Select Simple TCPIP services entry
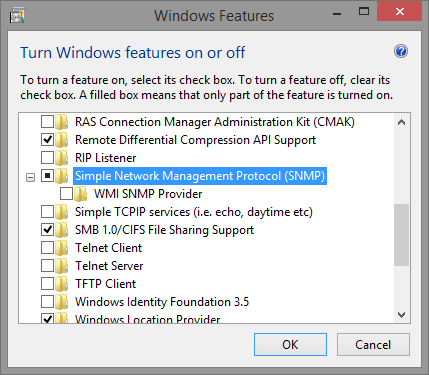 [x=194, y=212]
